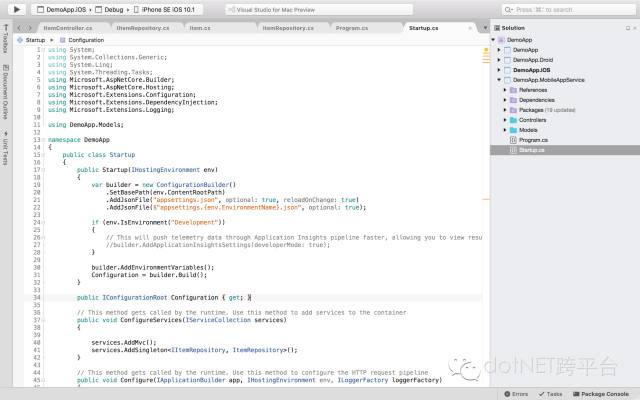Navigate back with the left arrow in tab bar
Screen dimensions: 640x400
pos(19,28)
